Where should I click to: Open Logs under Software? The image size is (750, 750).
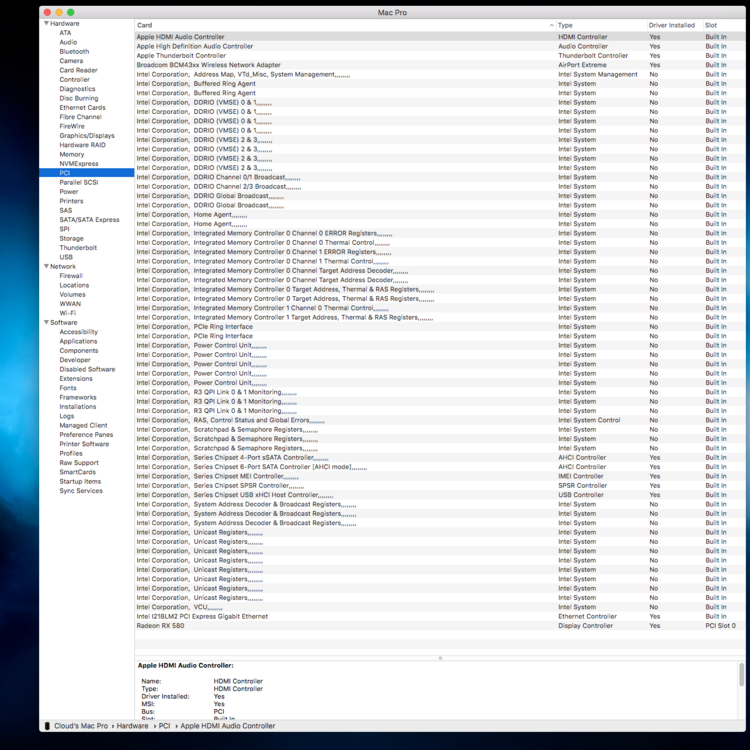tap(66, 416)
